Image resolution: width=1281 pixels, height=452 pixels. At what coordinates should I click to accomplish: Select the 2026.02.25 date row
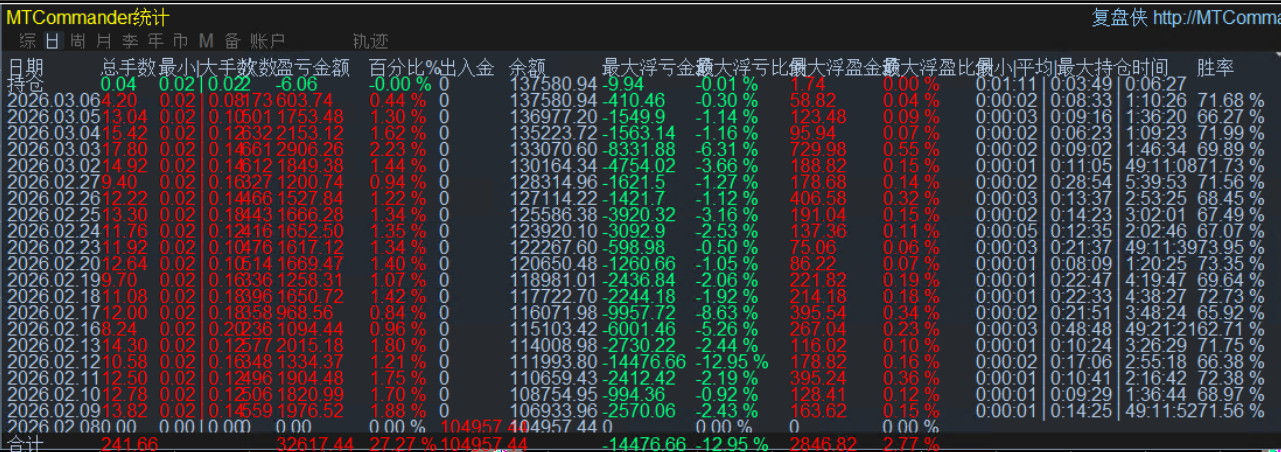point(54,213)
